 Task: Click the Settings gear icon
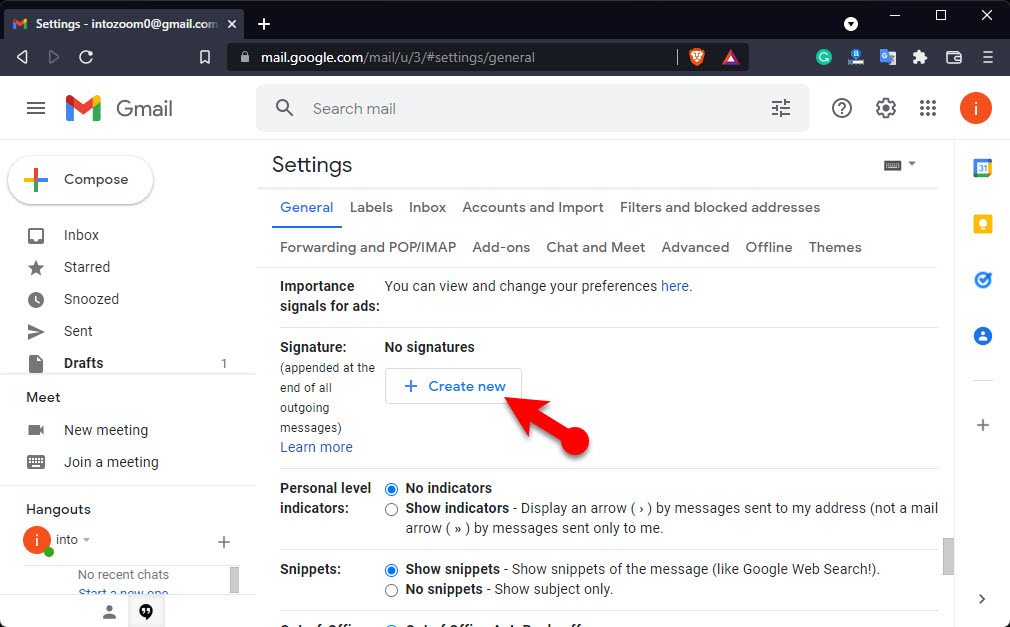pyautogui.click(x=886, y=108)
